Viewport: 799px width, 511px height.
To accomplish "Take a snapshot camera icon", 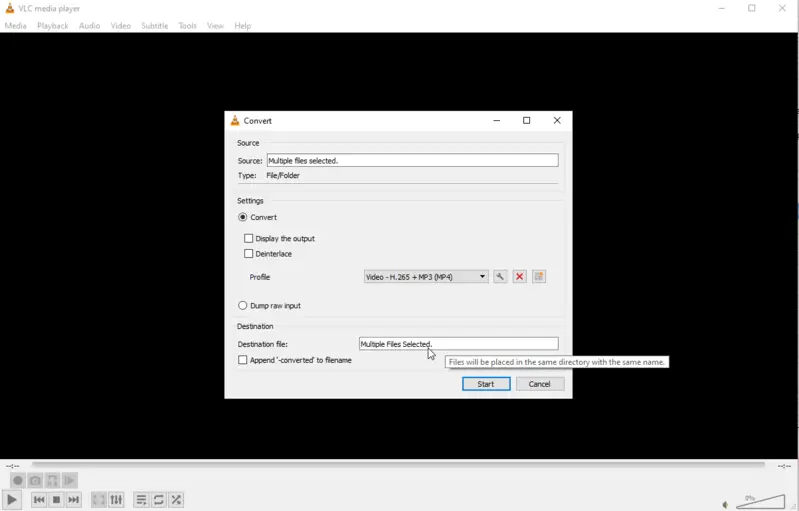I will click(35, 480).
